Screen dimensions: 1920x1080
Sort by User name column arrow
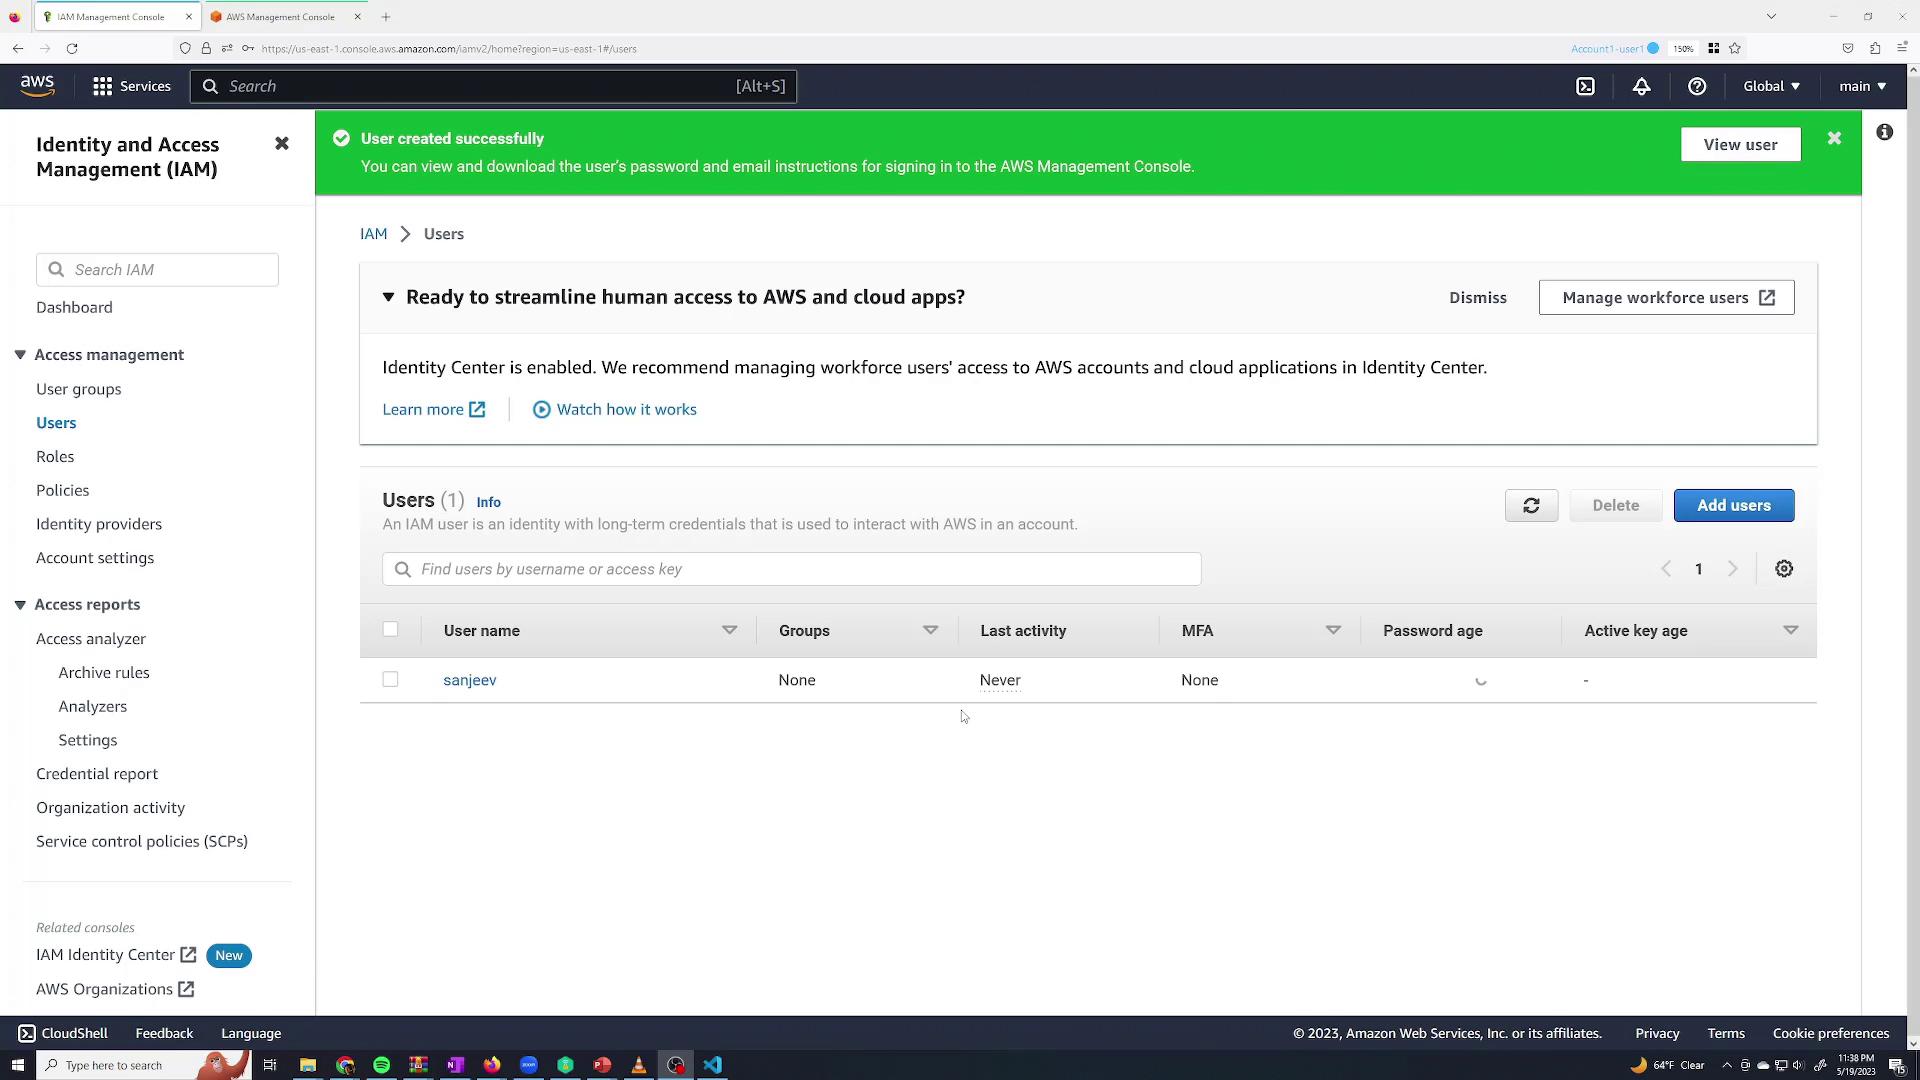click(x=729, y=631)
